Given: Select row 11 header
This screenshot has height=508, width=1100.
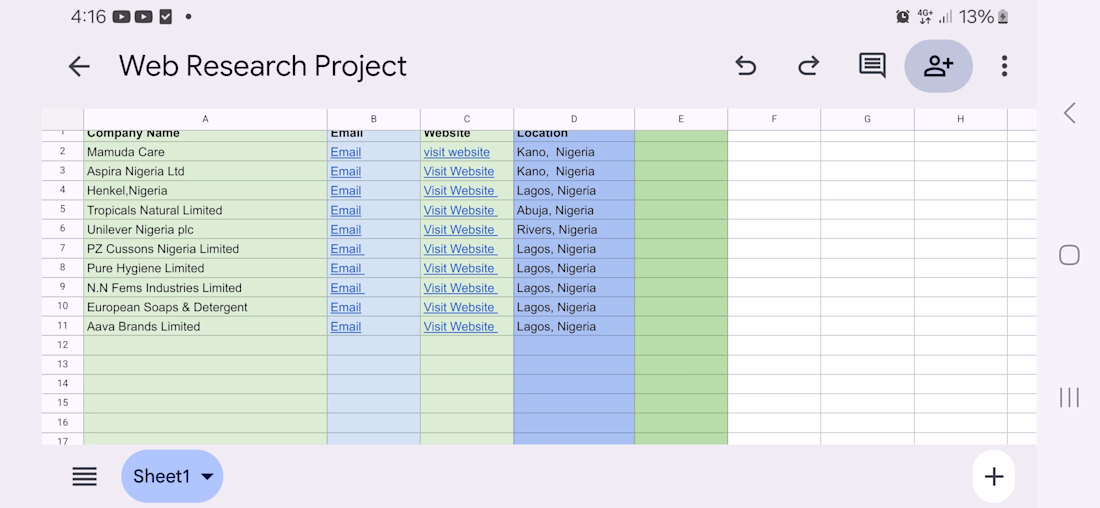Looking at the screenshot, I should [62, 326].
